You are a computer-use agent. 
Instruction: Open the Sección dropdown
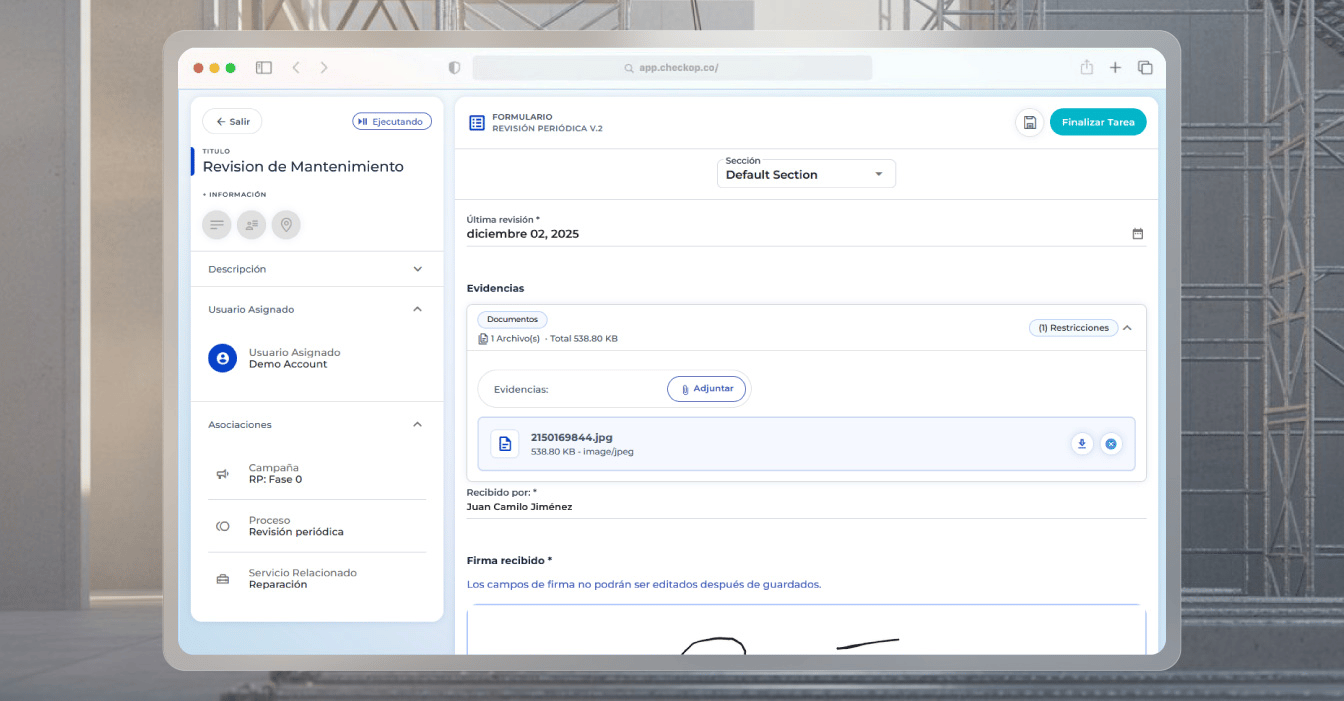click(806, 174)
